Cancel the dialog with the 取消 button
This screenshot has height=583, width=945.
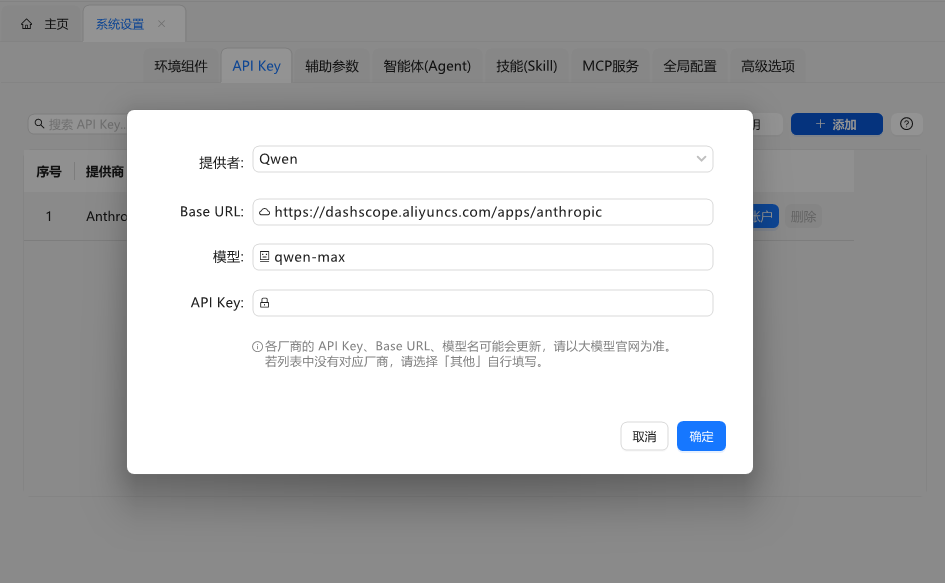(644, 436)
